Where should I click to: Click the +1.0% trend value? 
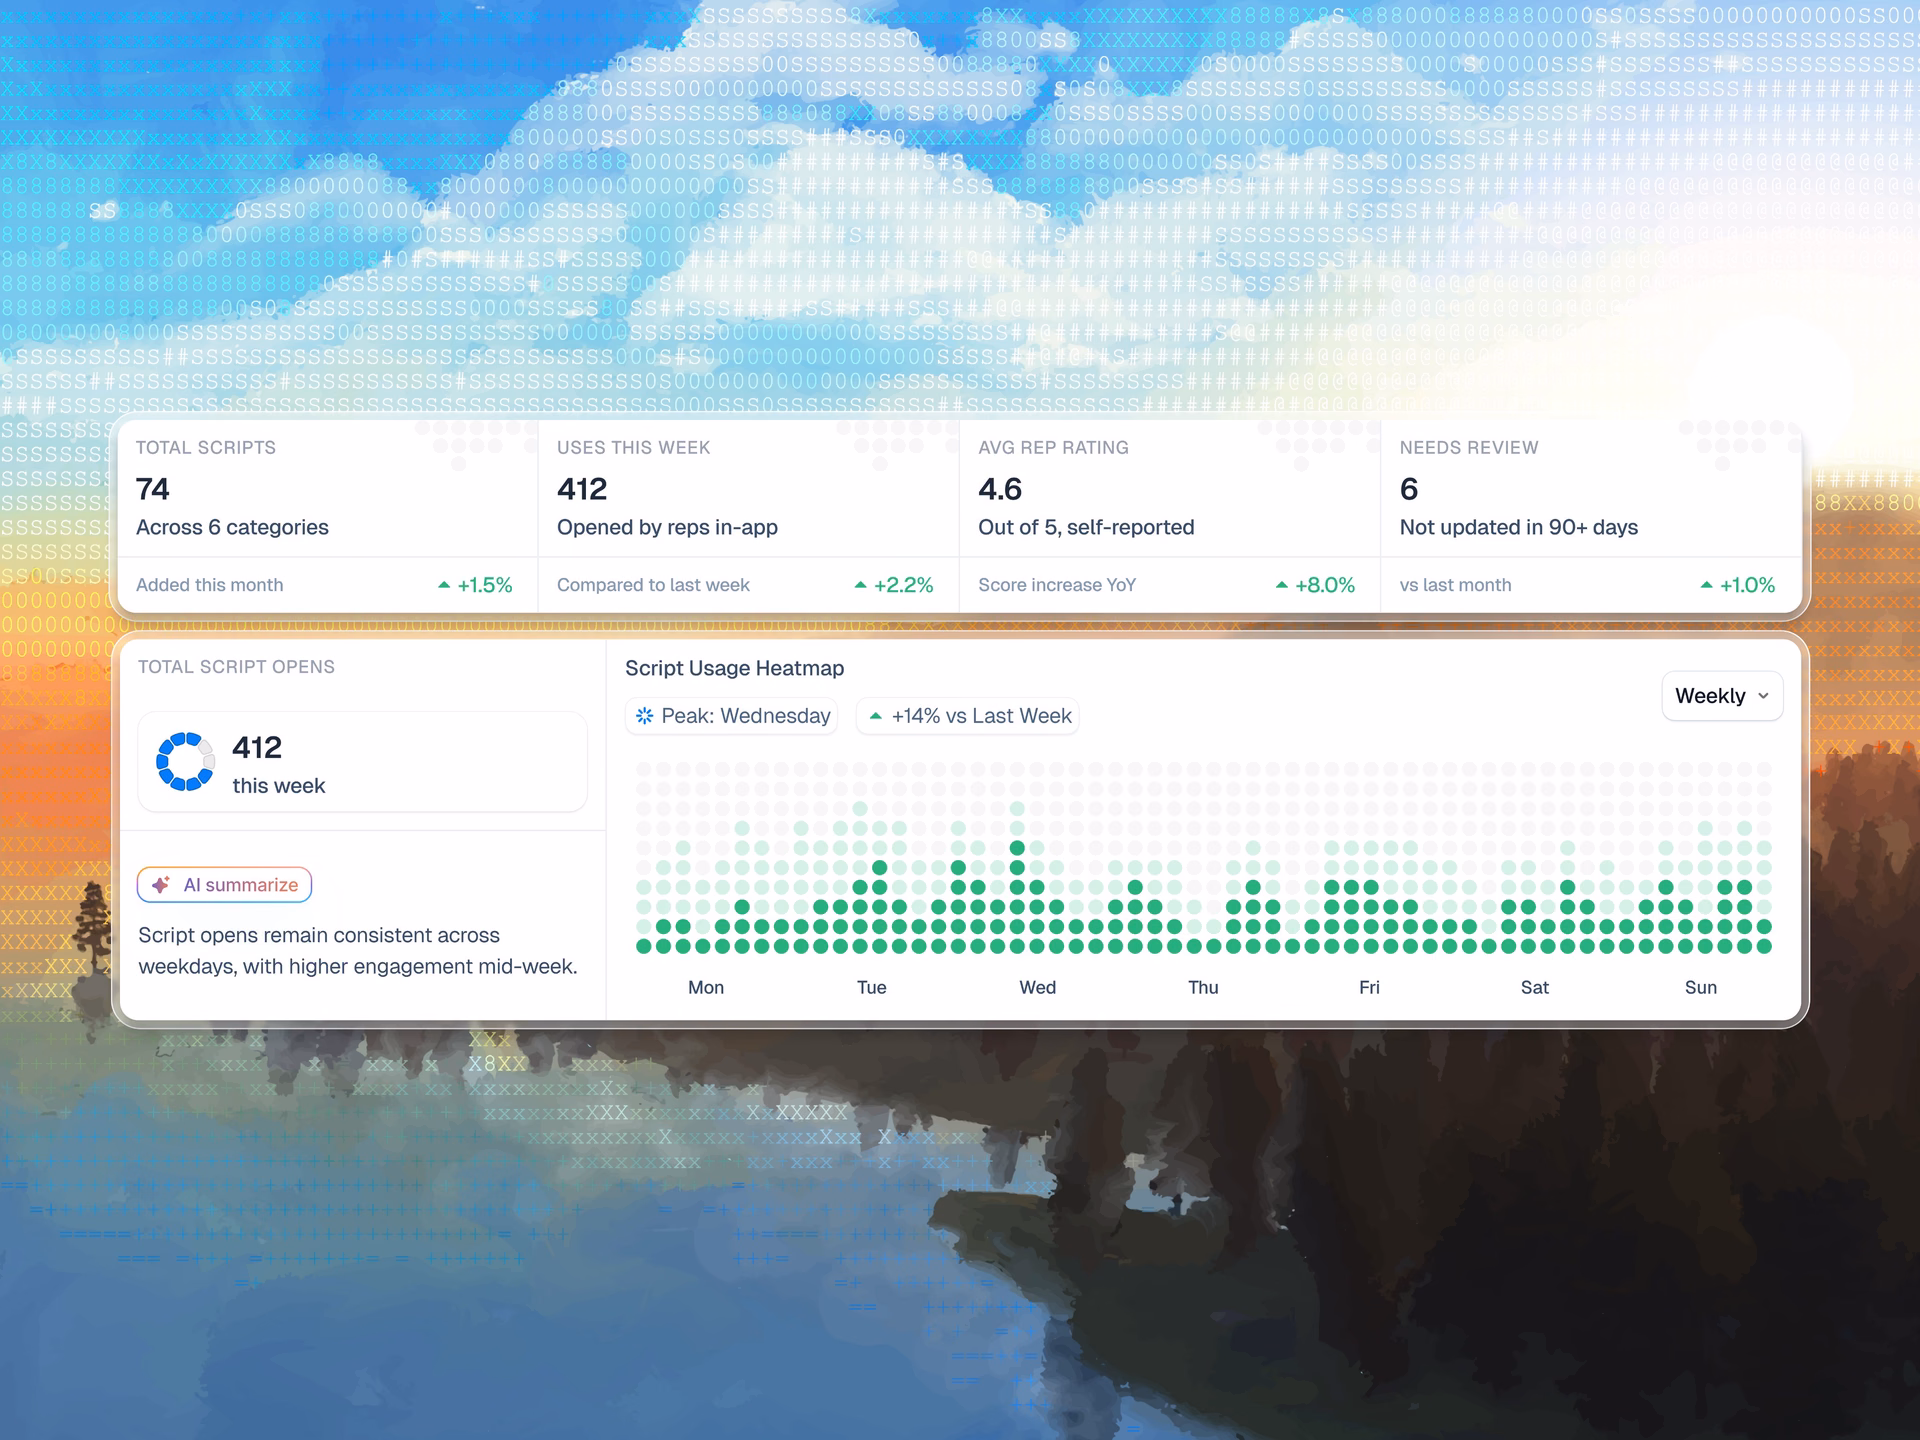point(1748,585)
